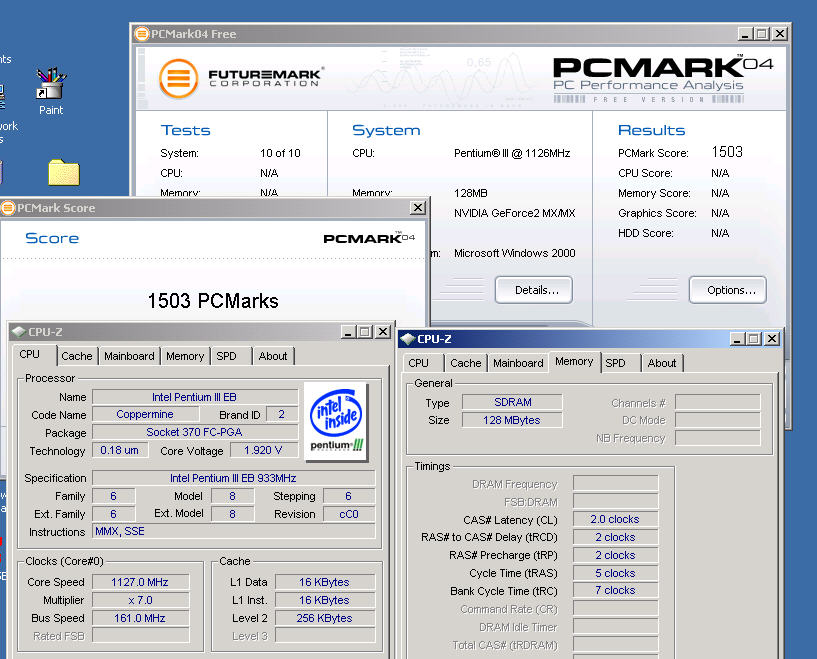Image resolution: width=817 pixels, height=659 pixels.
Task: Click the System tests value 10 of 10
Action: [x=280, y=153]
